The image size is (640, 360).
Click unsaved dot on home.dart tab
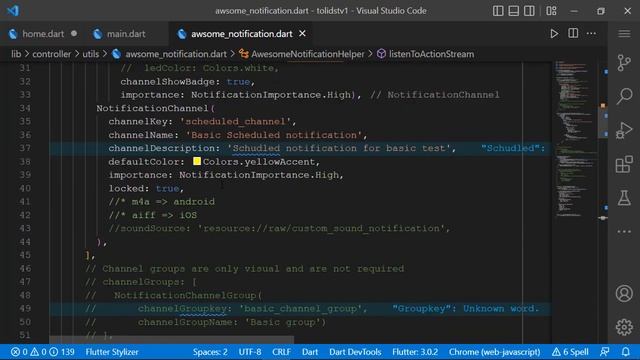74,33
